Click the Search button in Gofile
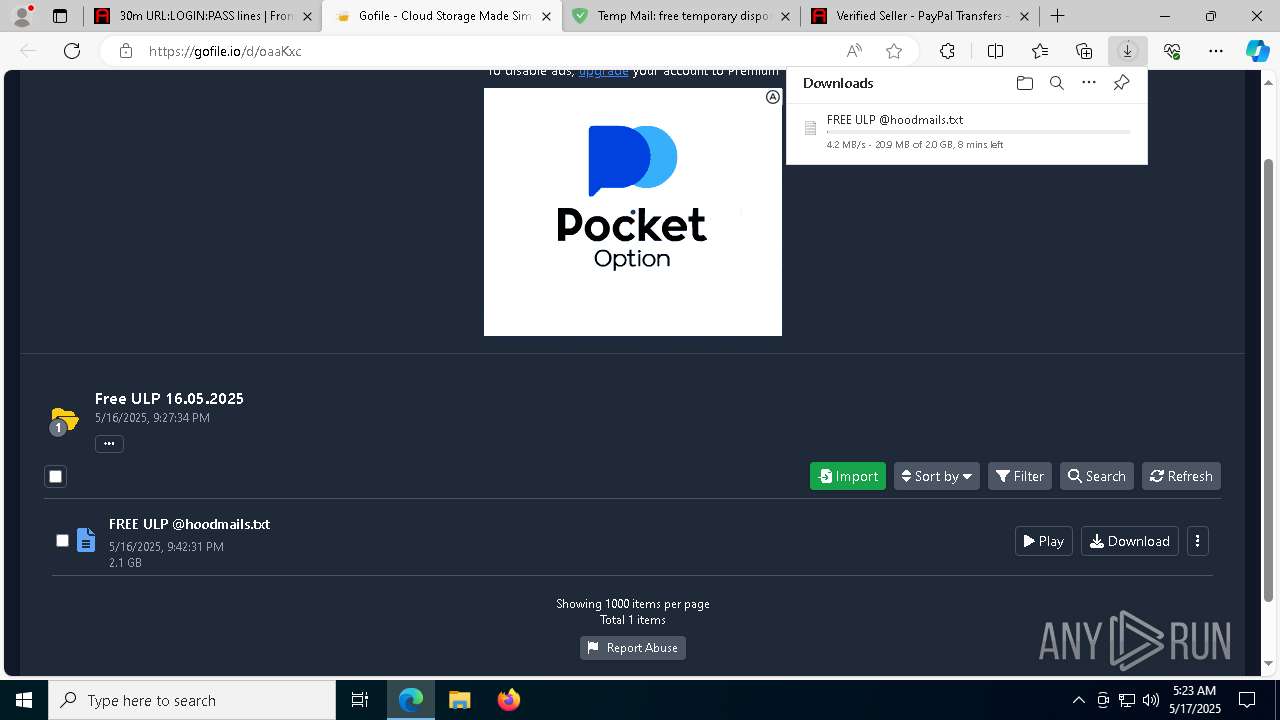 pos(1097,476)
